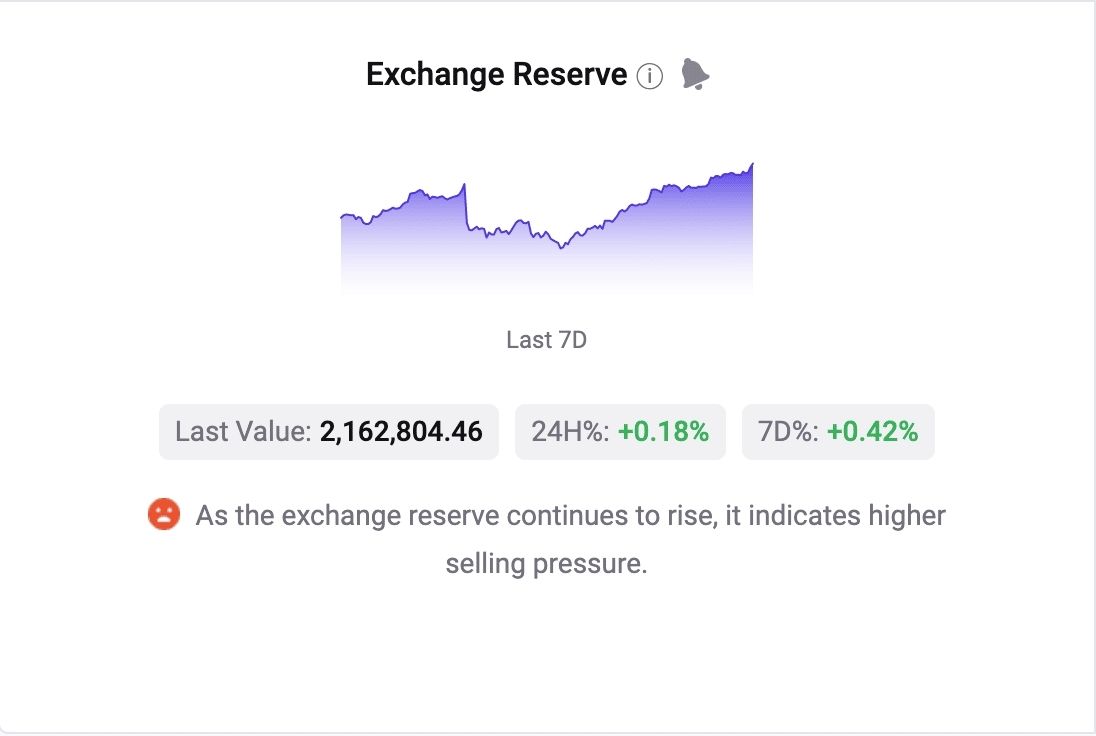Click the lowest dip in the chart line

coord(561,247)
